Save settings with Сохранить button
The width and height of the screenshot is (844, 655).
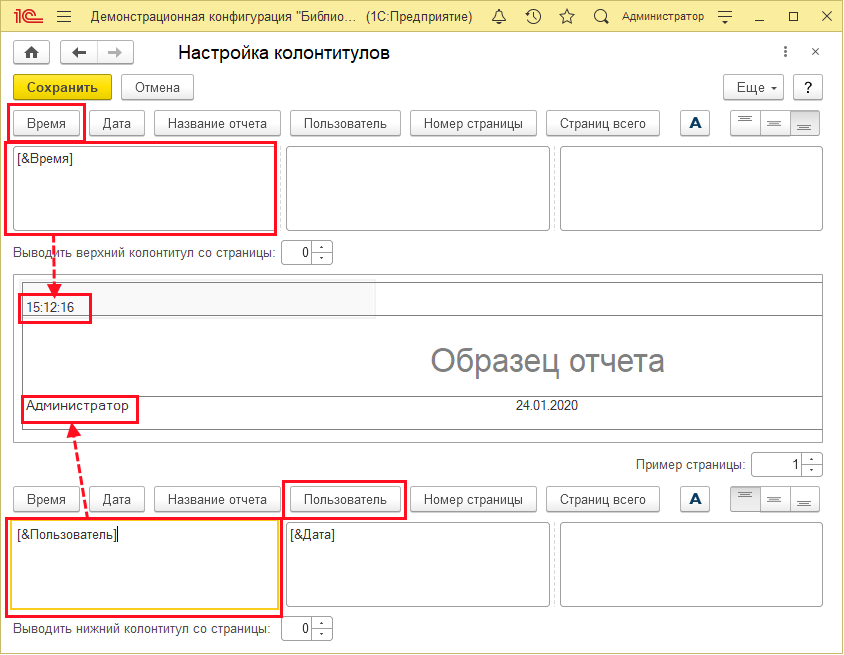tap(62, 87)
